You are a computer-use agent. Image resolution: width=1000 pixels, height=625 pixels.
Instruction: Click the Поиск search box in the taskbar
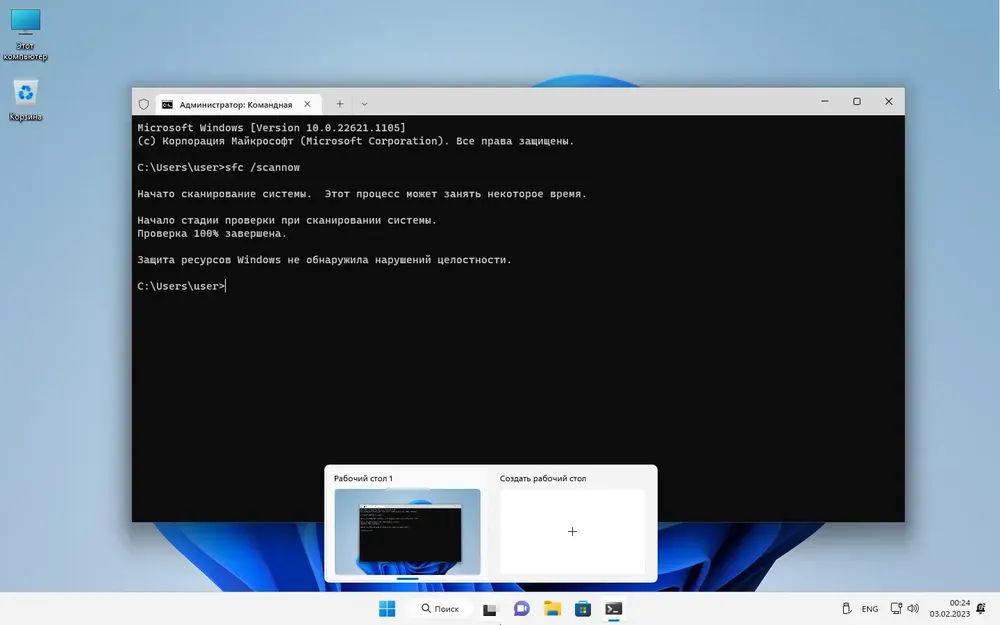coord(441,608)
